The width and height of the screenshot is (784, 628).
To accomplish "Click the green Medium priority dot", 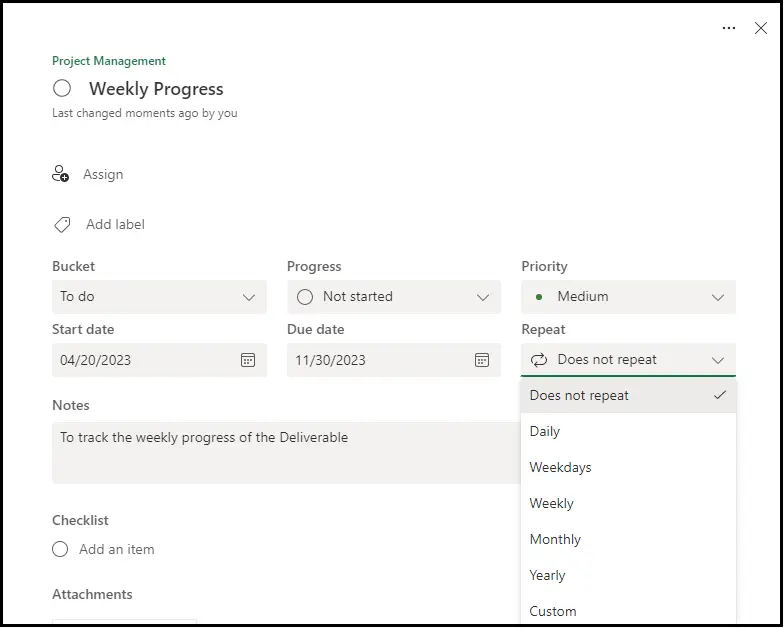I will point(540,297).
